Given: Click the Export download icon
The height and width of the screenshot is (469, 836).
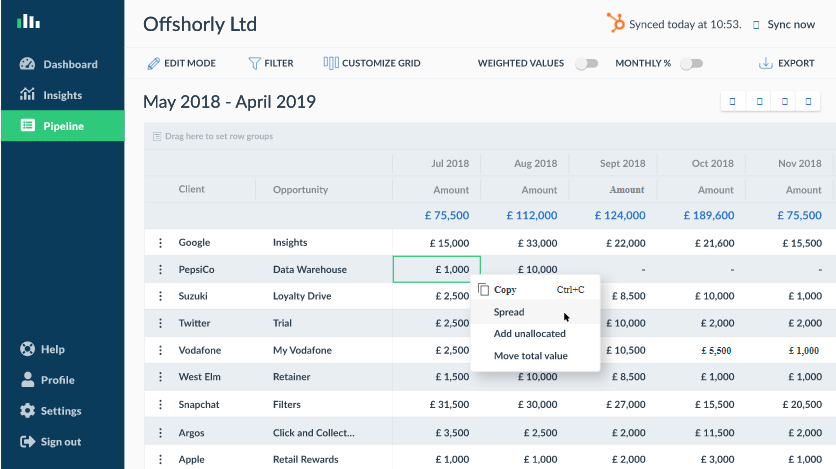Looking at the screenshot, I should tap(766, 63).
